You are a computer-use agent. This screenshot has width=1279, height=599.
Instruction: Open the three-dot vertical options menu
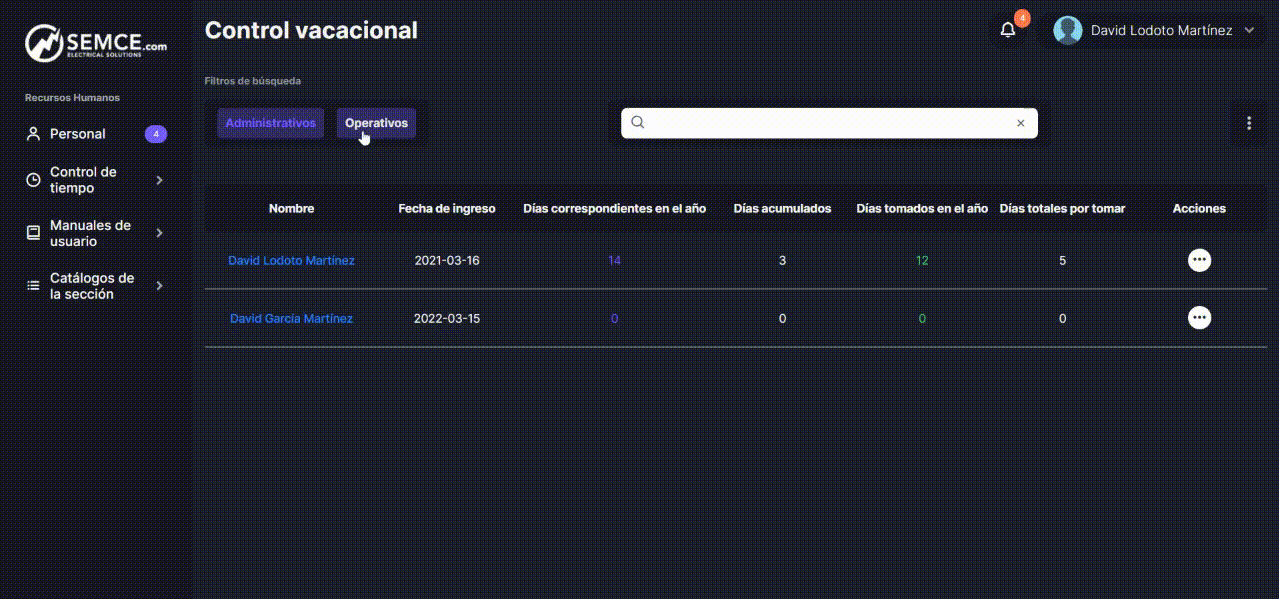[1248, 123]
